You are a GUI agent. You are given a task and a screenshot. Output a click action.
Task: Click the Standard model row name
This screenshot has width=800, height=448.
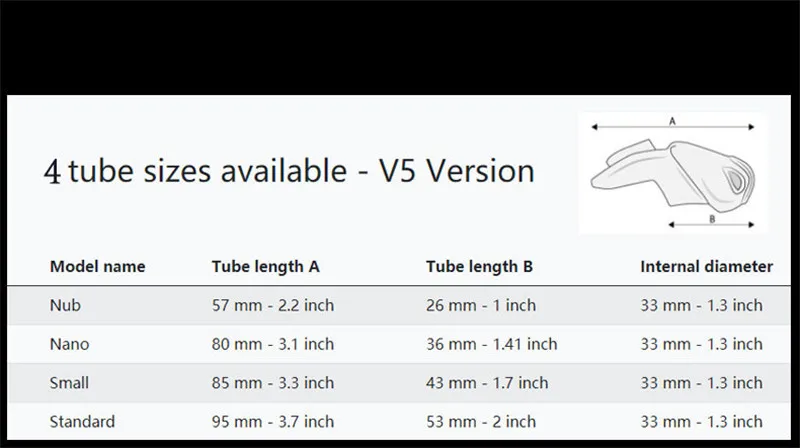[82, 421]
